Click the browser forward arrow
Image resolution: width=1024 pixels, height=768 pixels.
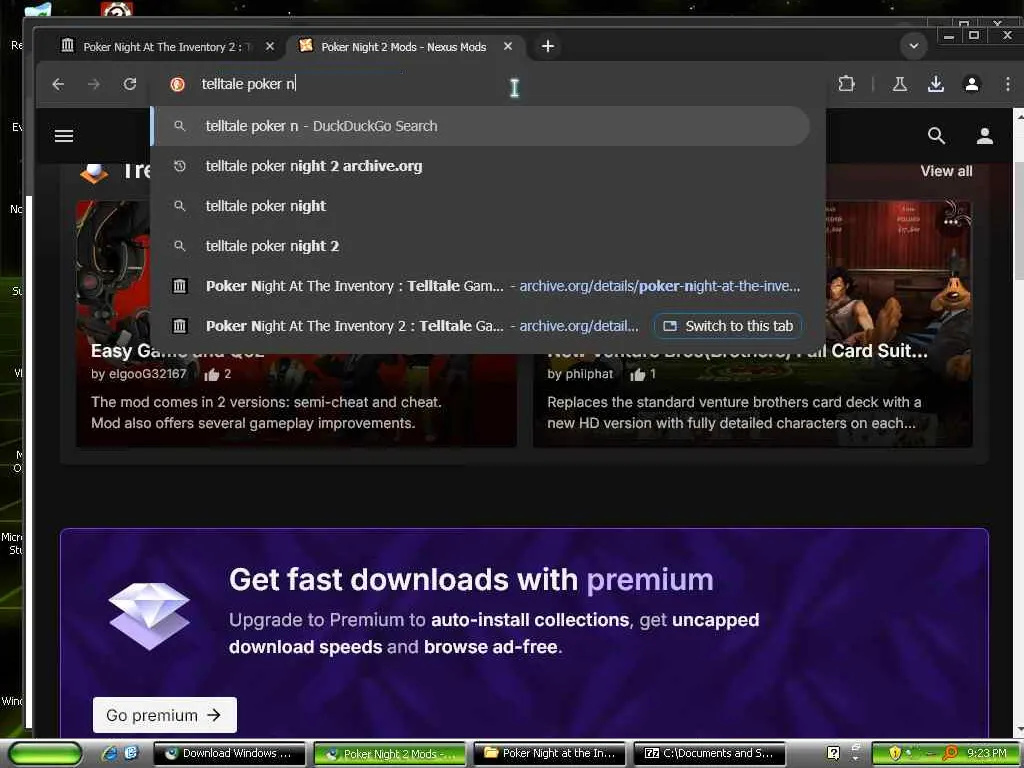(94, 84)
